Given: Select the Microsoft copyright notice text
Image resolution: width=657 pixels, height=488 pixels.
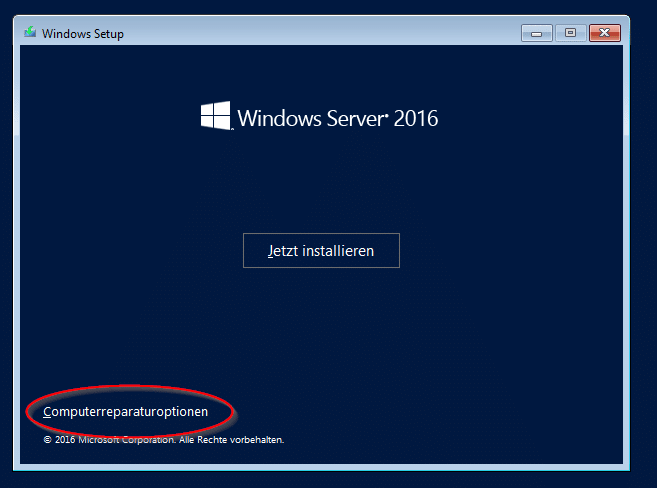Looking at the screenshot, I should [x=163, y=440].
